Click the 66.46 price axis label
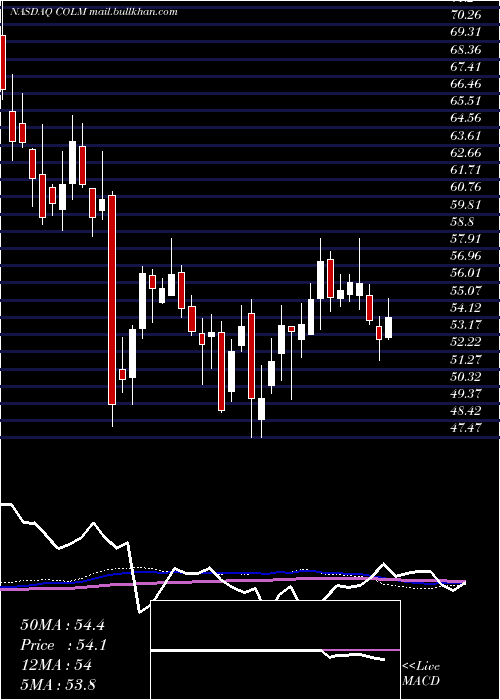This screenshot has height=700, width=500. coord(466,84)
